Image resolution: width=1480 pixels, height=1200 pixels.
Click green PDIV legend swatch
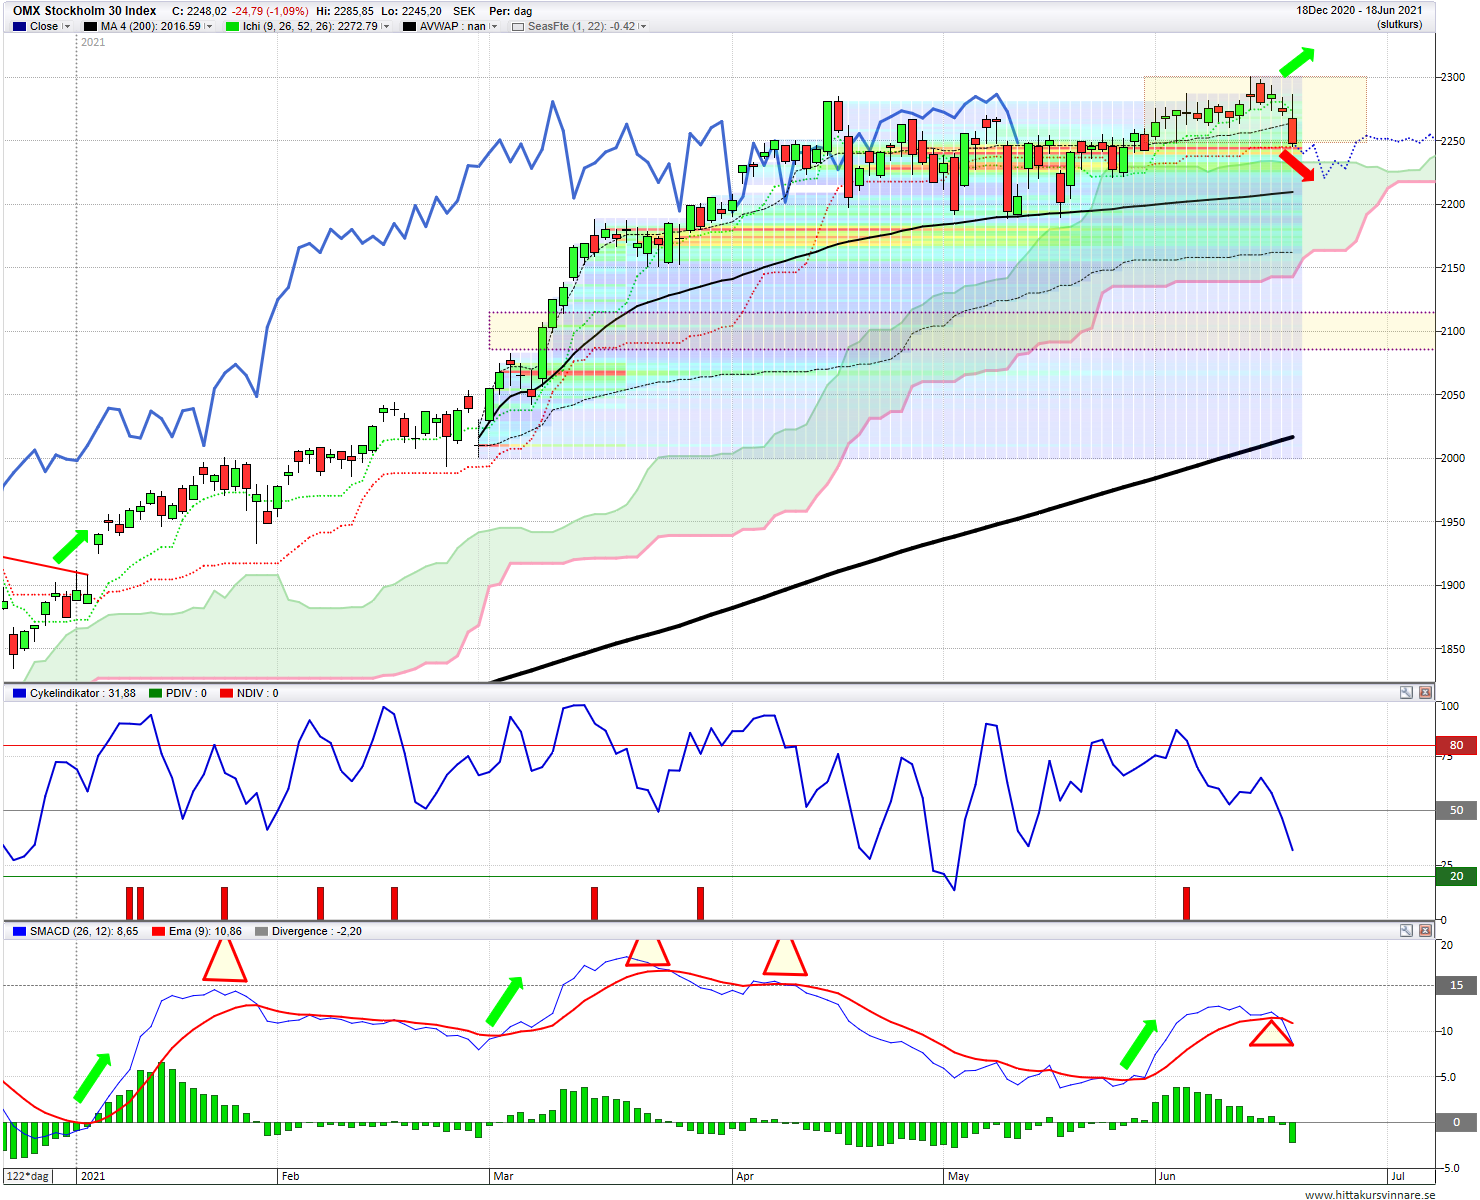pyautogui.click(x=155, y=693)
